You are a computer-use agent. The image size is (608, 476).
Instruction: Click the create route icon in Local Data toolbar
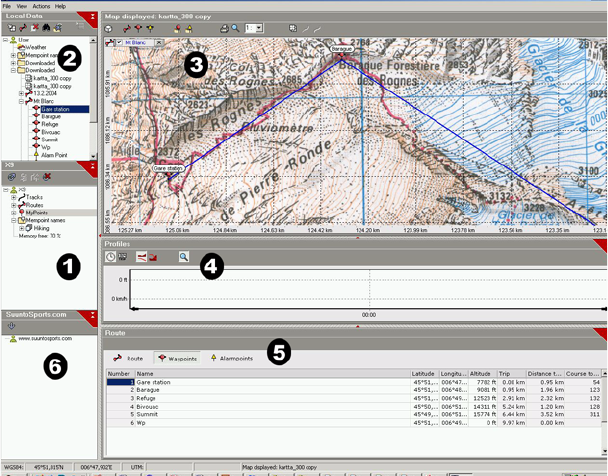pos(23,28)
